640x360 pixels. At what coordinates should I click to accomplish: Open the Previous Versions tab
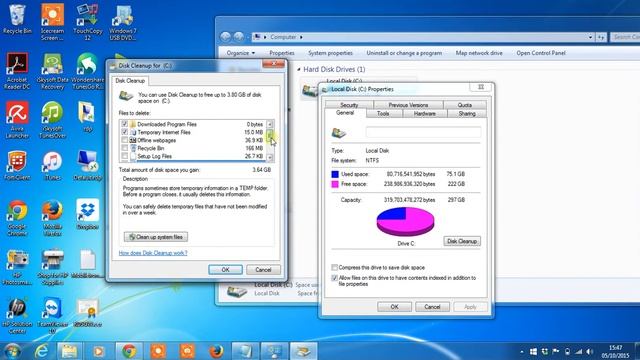408,105
